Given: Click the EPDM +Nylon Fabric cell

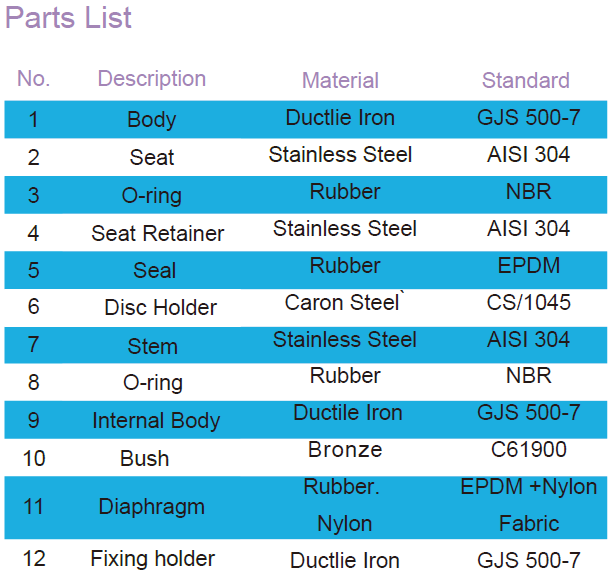Looking at the screenshot, I should coord(529,505).
